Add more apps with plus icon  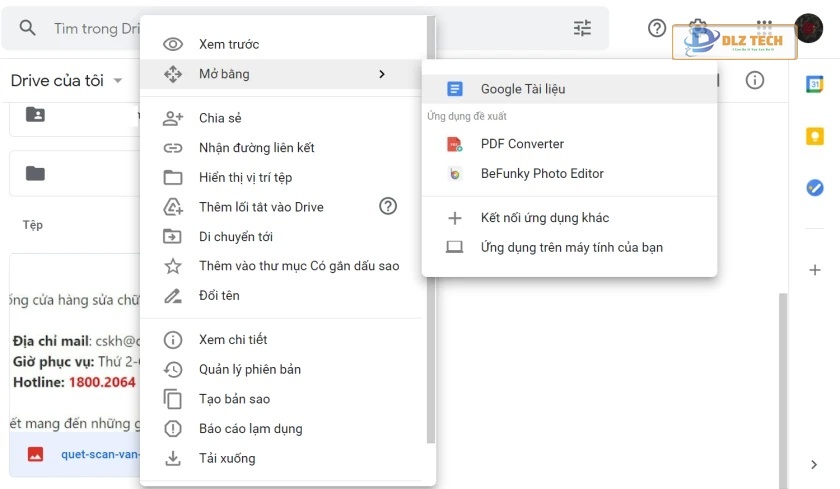point(814,270)
